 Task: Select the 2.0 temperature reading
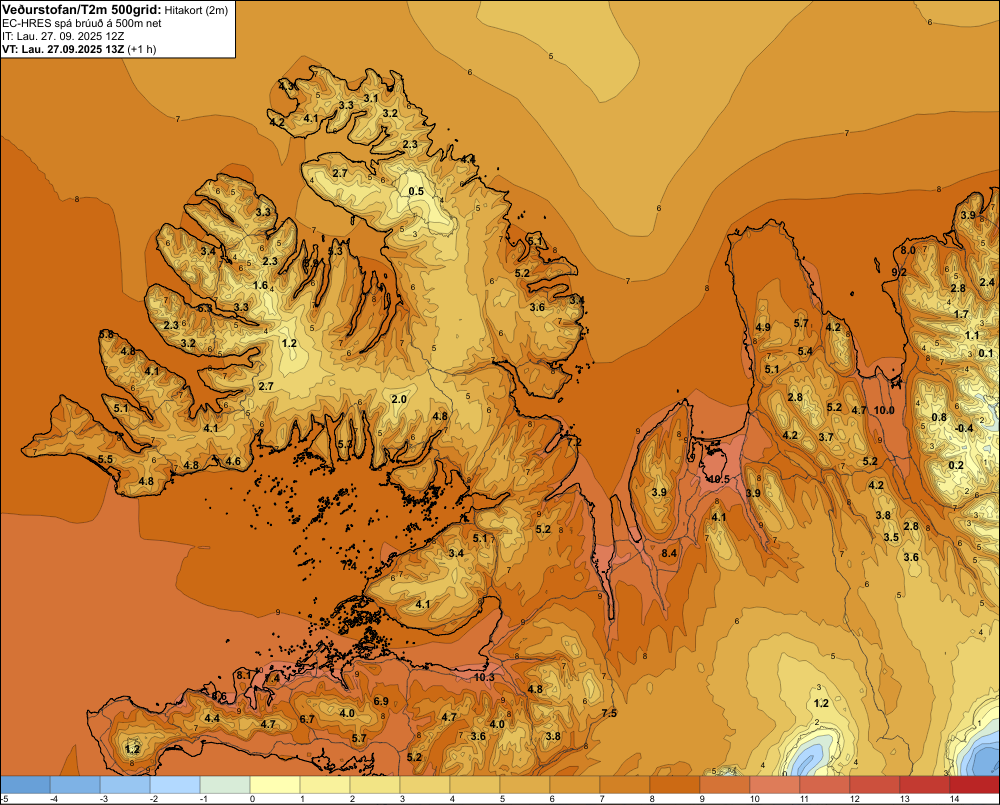coord(399,399)
